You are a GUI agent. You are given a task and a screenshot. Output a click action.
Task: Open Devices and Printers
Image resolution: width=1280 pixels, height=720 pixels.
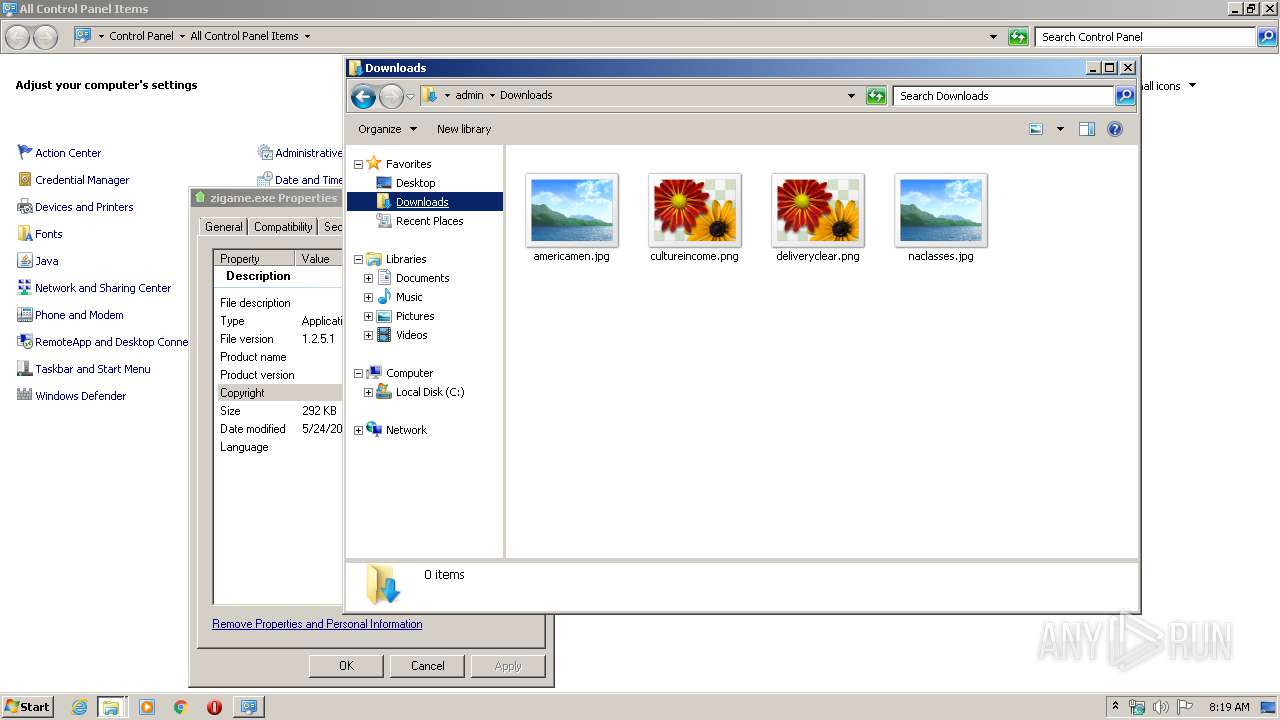pos(84,207)
